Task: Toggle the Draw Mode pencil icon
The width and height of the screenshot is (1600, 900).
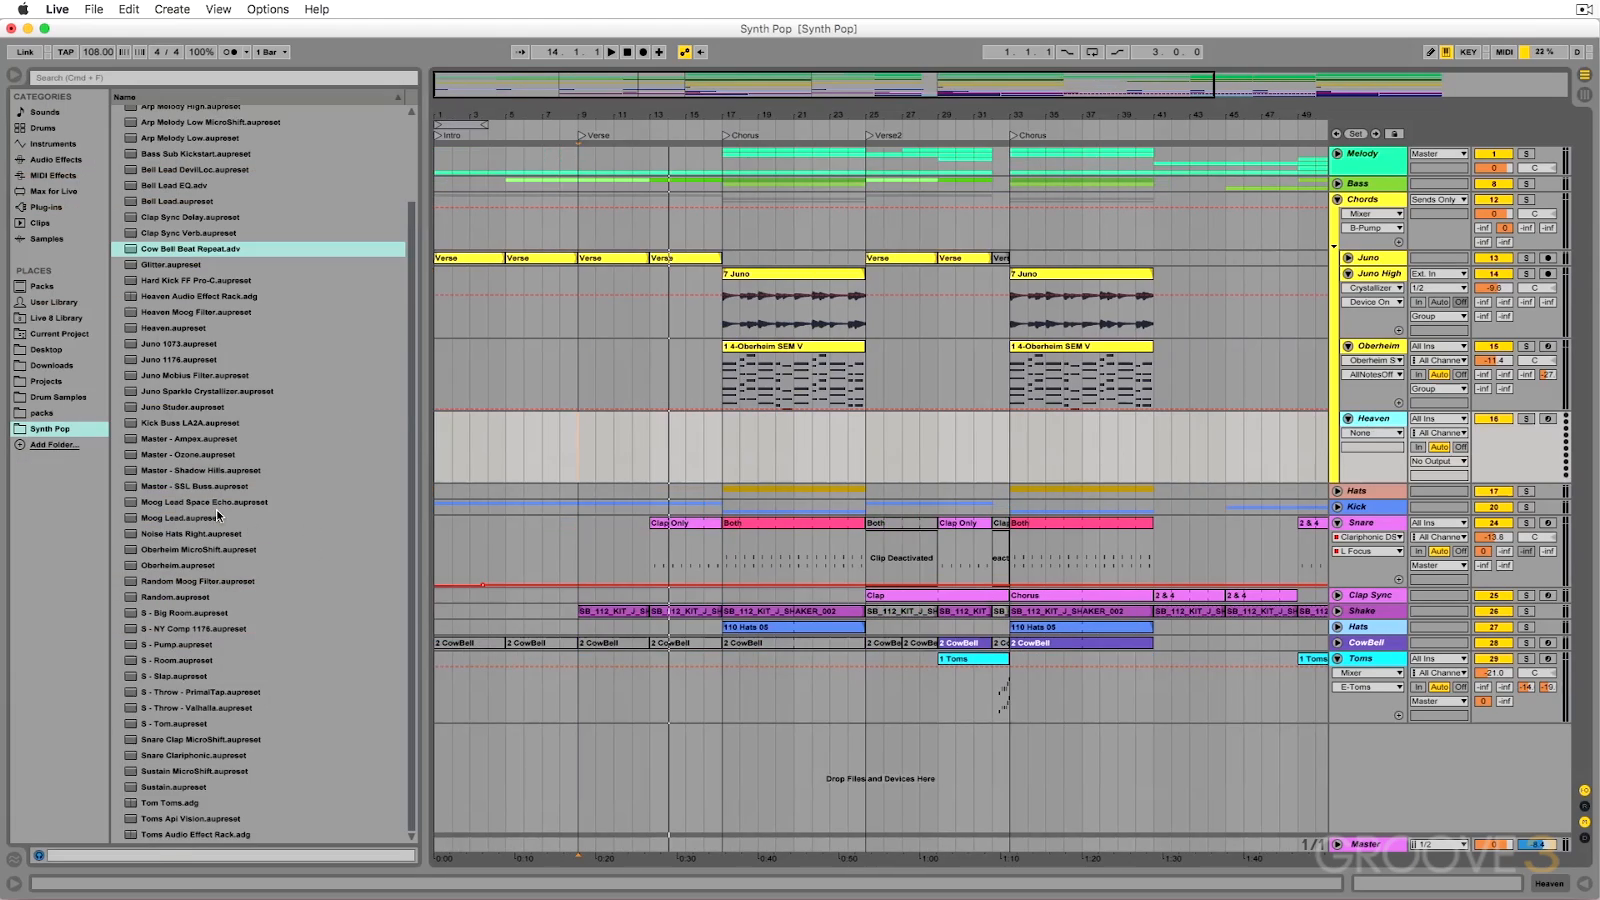Action: (1431, 52)
